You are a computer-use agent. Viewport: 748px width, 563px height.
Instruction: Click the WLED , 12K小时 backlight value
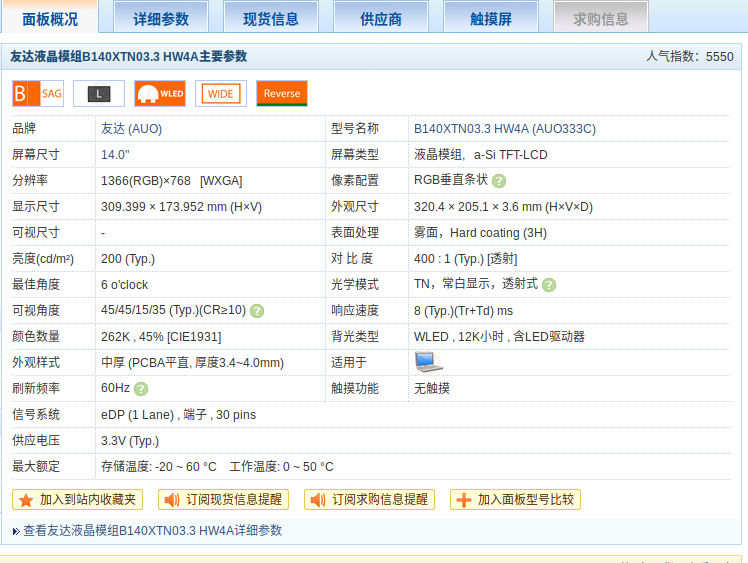click(499, 337)
